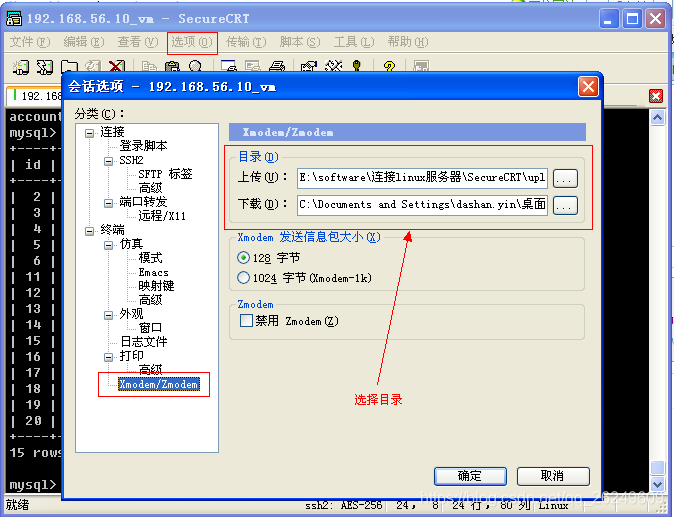Image resolution: width=674 pixels, height=517 pixels.
Task: Select 映射键 in the category tree
Action: pyautogui.click(x=156, y=286)
